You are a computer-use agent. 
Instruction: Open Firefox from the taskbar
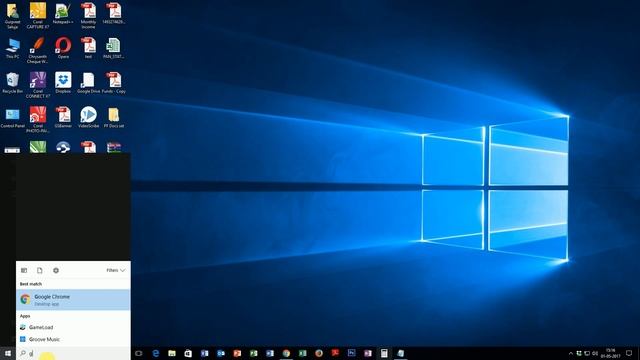coord(319,353)
